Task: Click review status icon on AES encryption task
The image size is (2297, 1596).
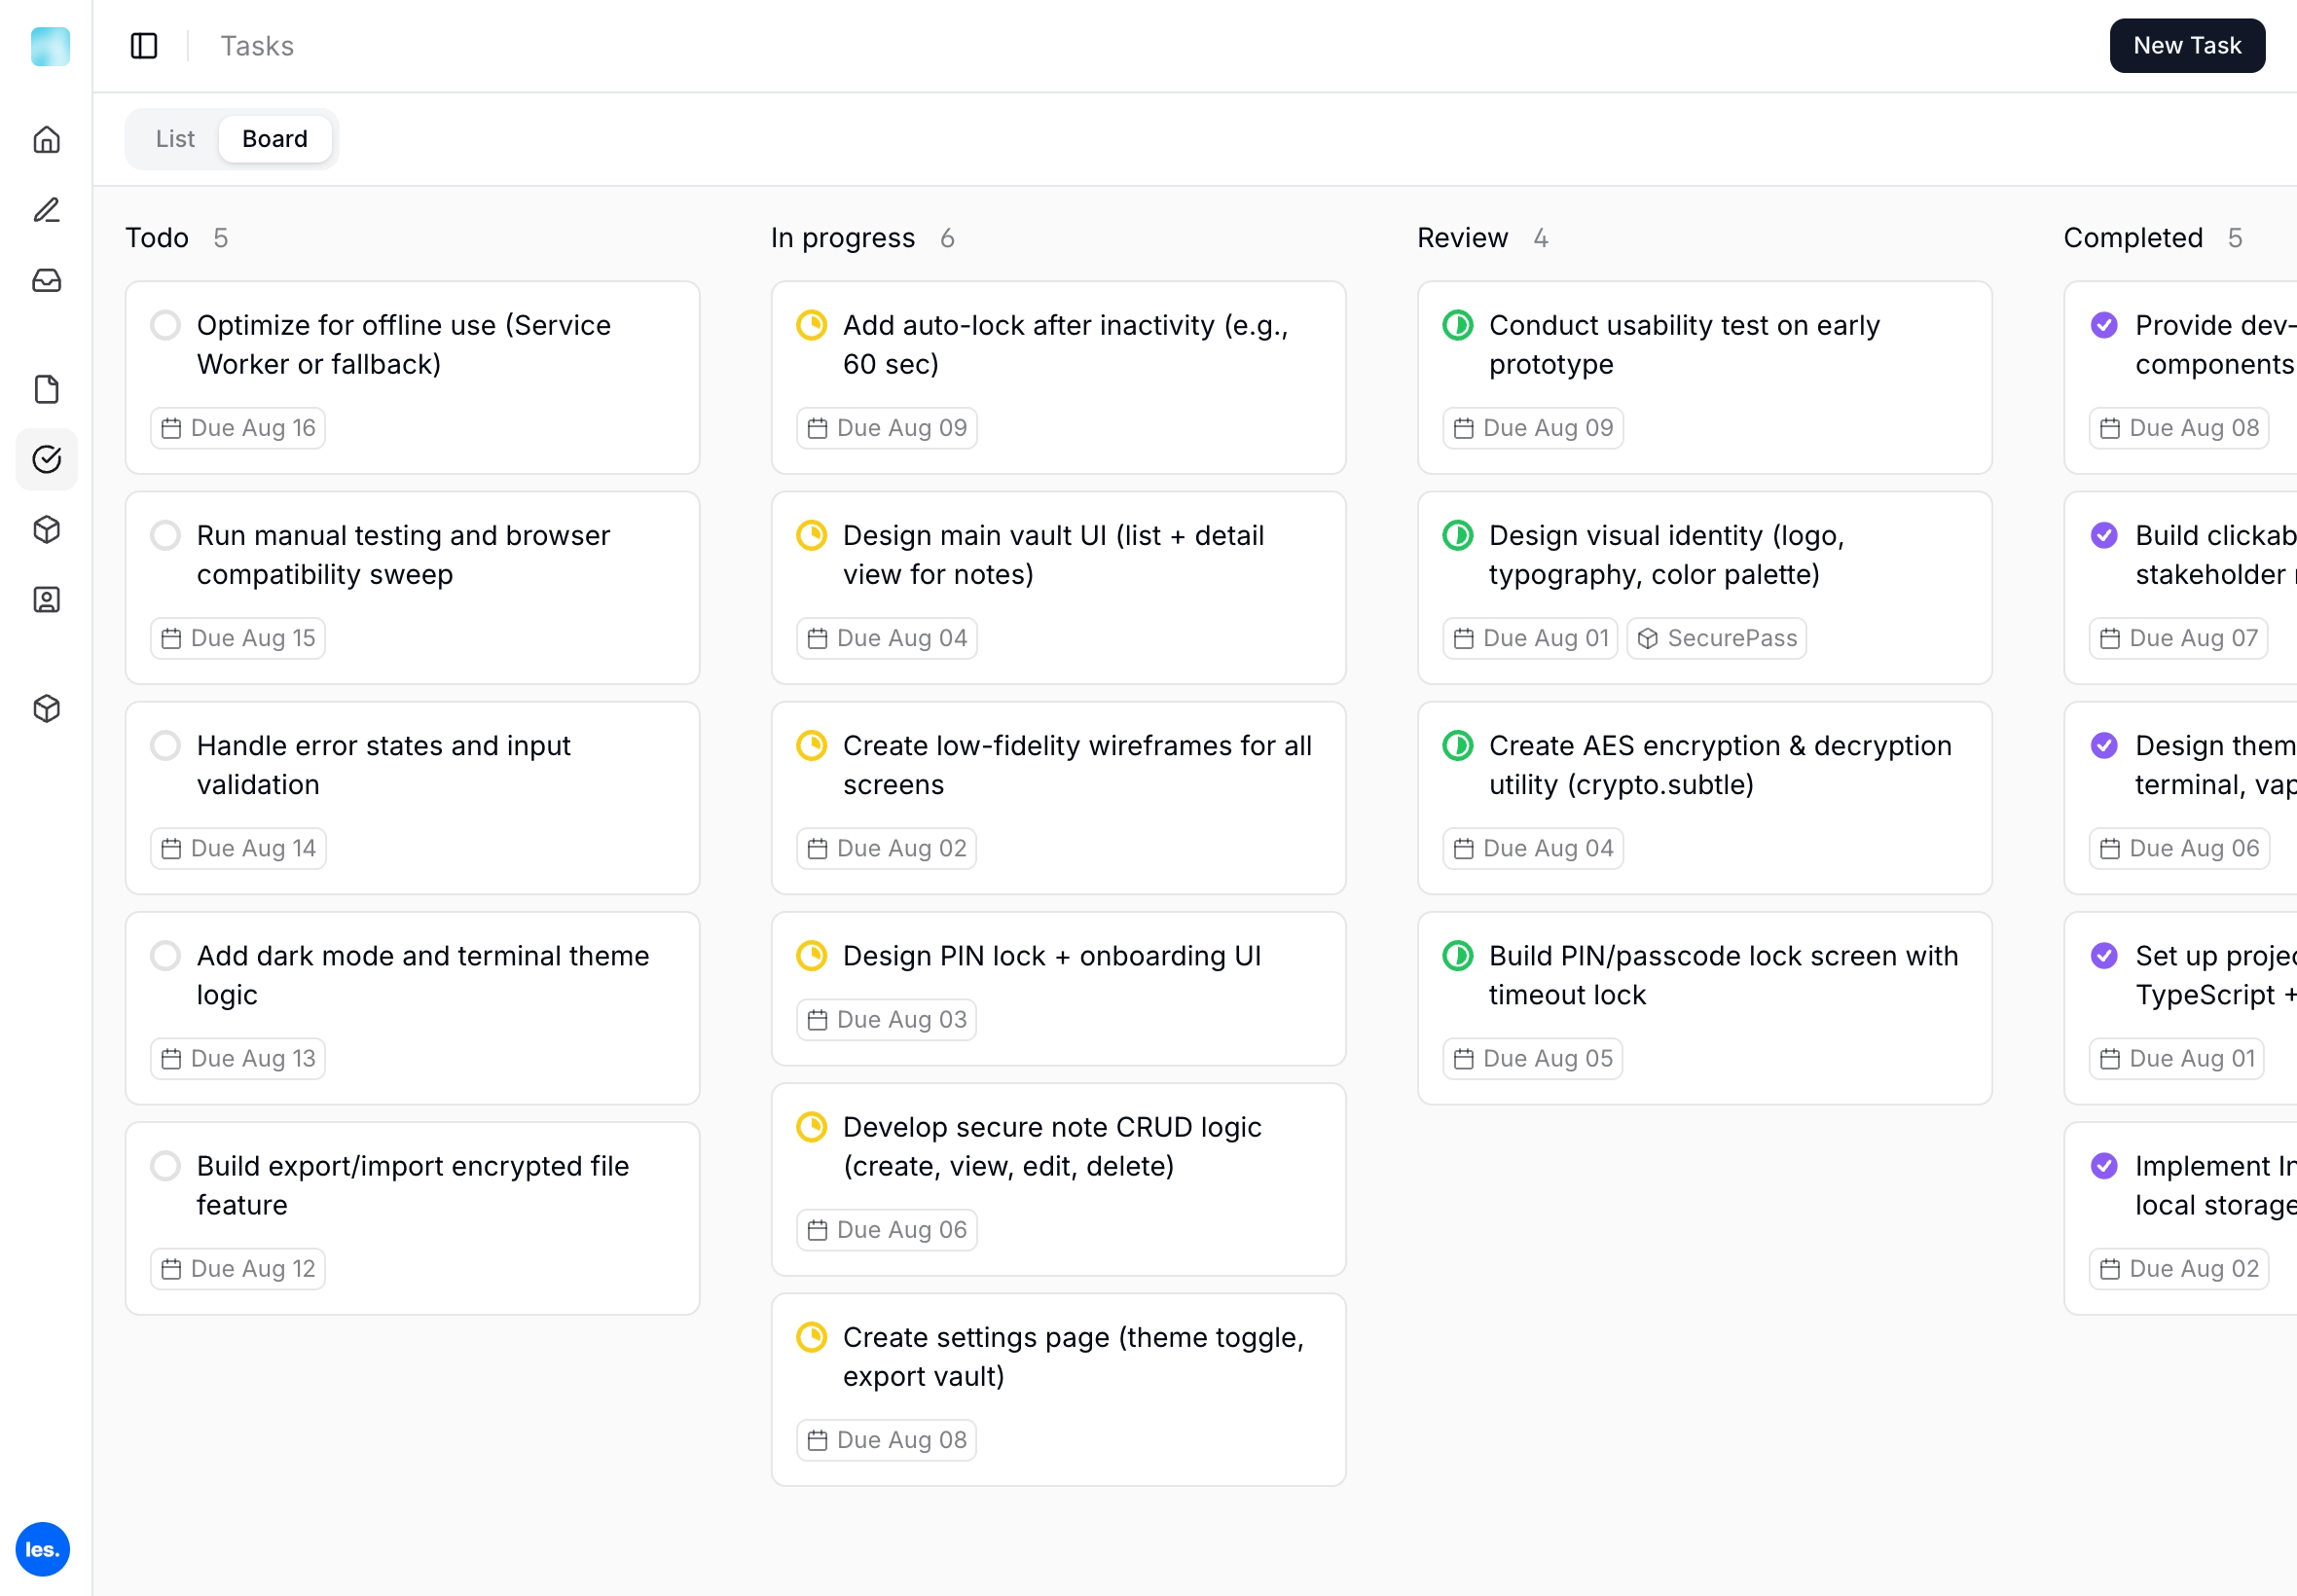Action: [1457, 745]
